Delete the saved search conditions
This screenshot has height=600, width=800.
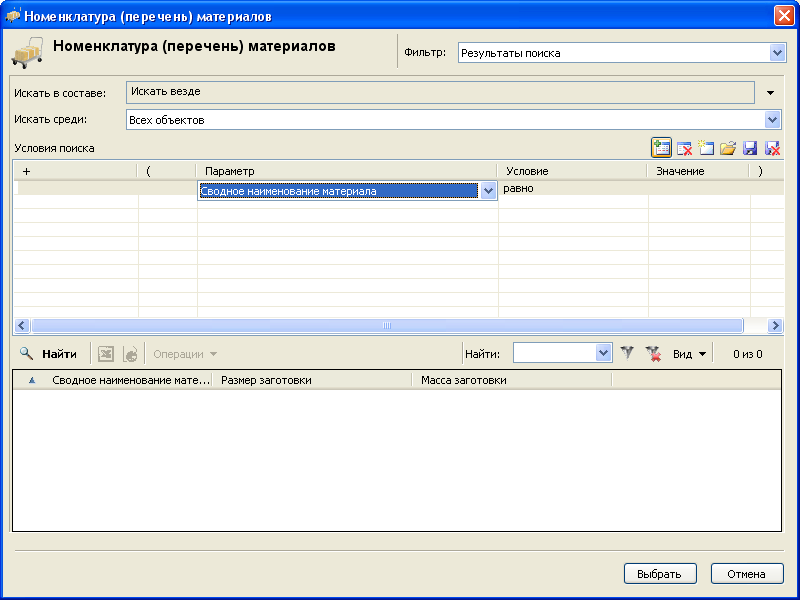(772, 148)
